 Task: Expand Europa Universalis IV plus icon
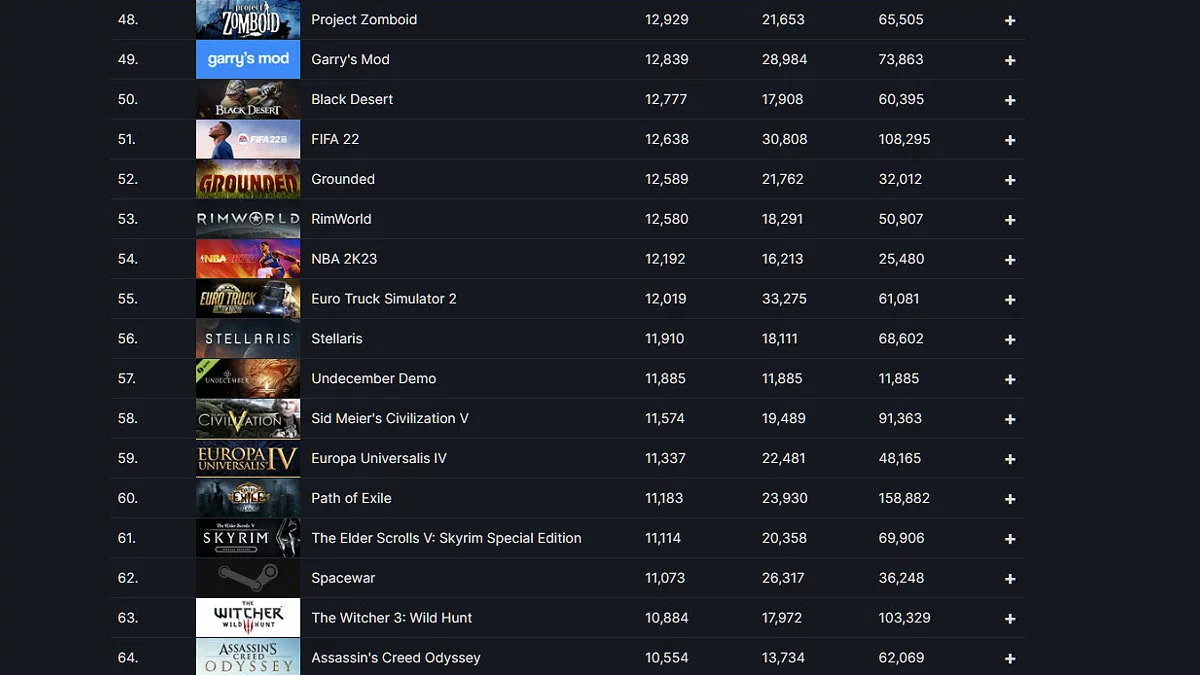(x=1010, y=459)
